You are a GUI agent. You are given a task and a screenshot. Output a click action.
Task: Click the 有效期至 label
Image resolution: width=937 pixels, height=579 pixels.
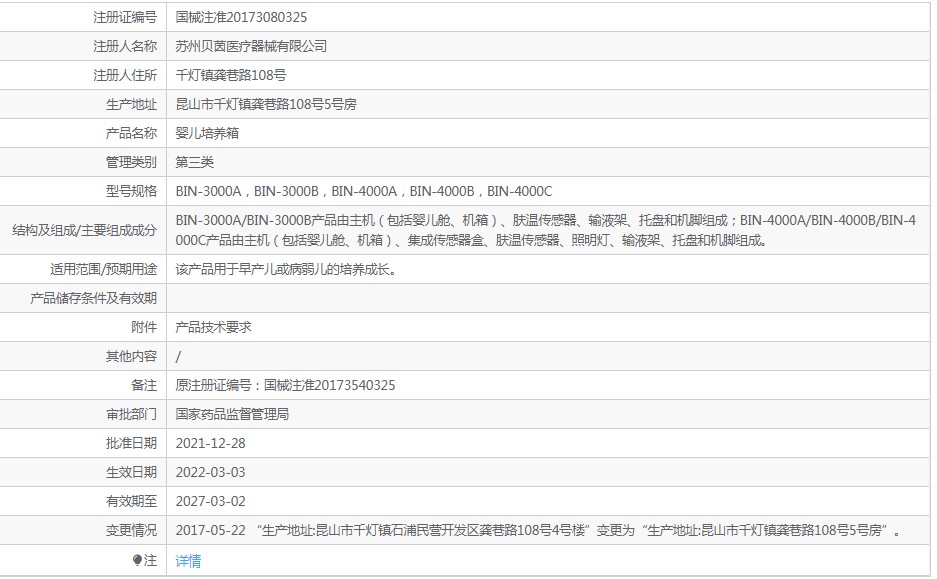[131, 501]
